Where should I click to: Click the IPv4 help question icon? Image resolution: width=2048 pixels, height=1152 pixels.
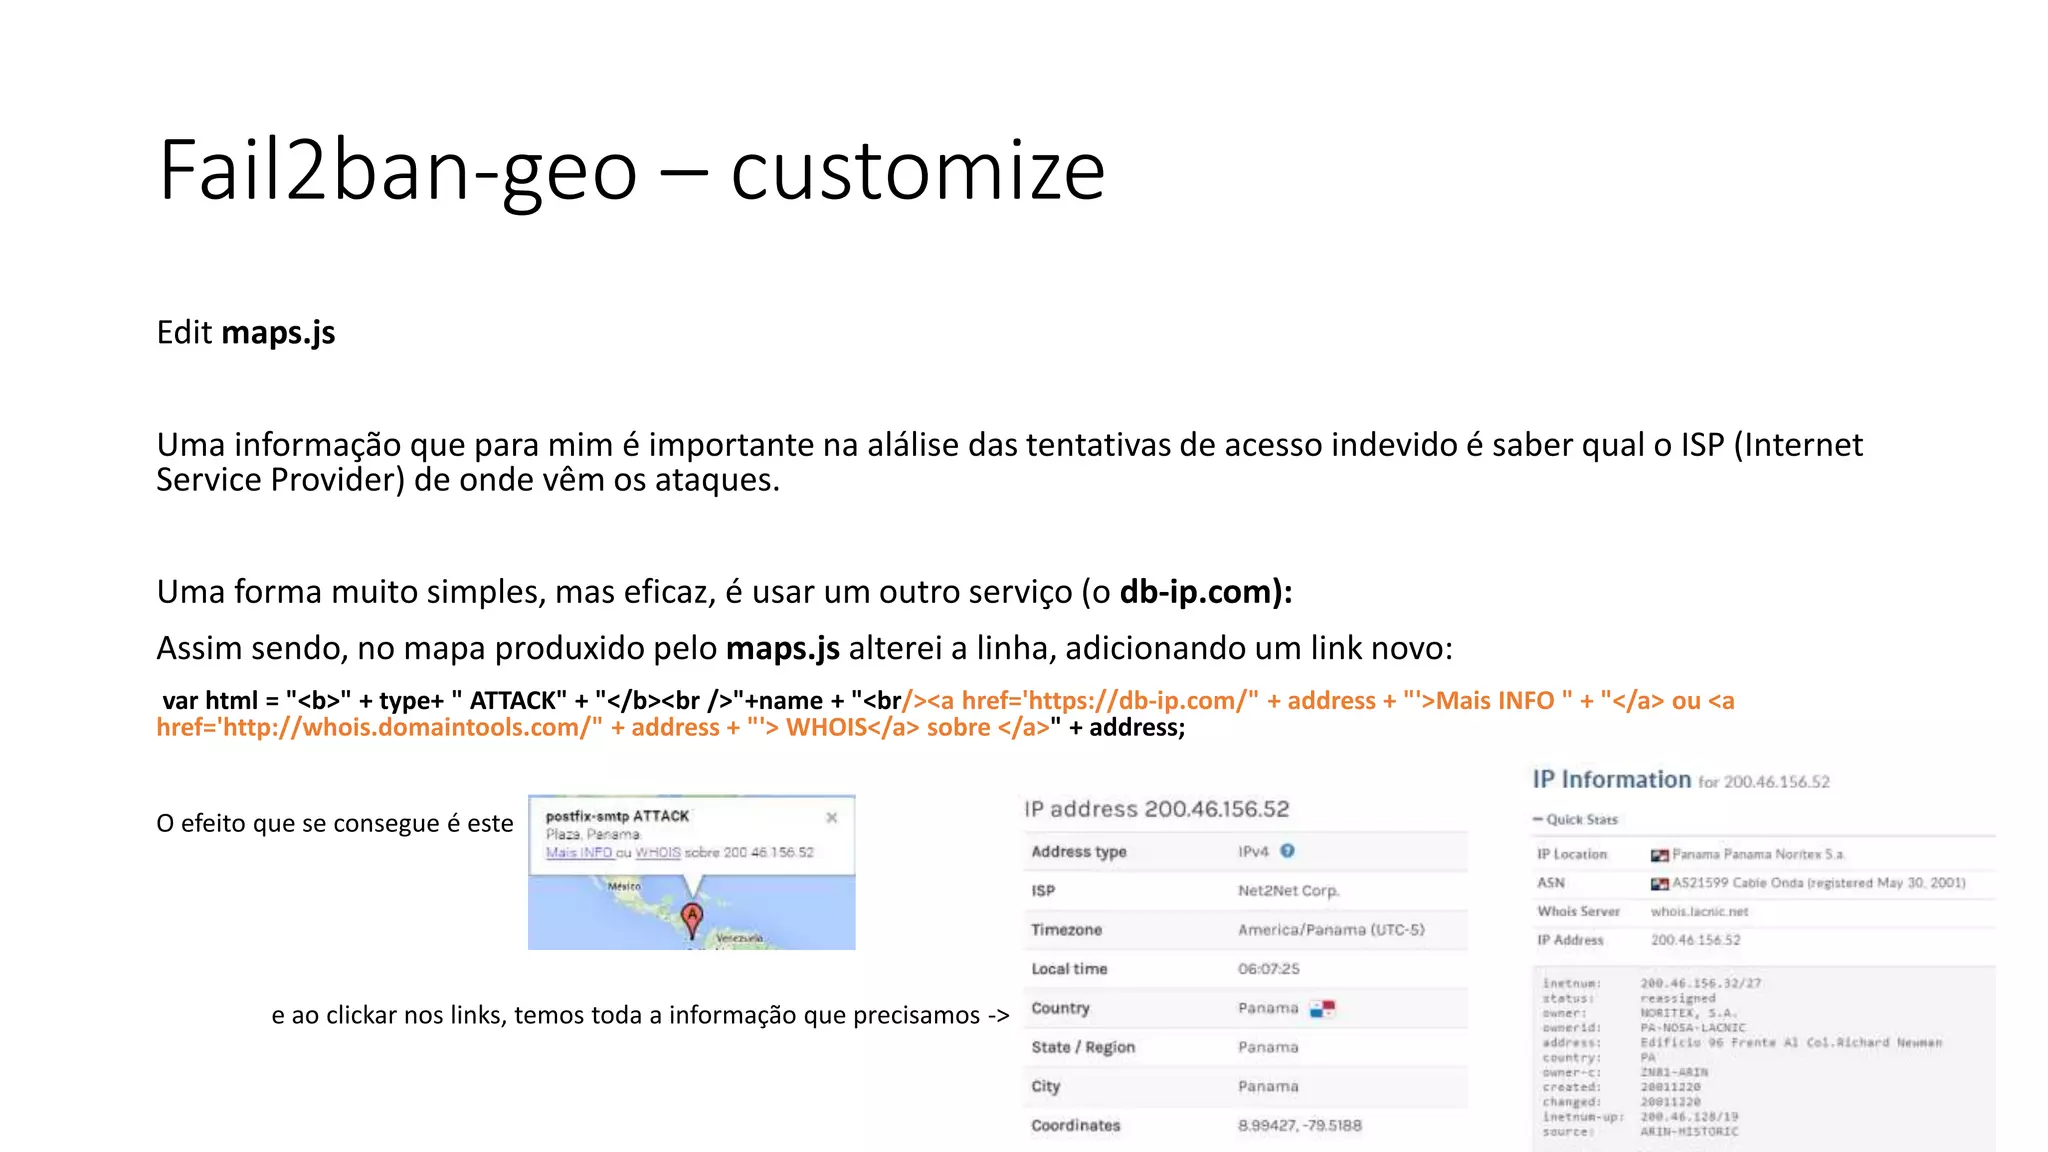click(1287, 851)
